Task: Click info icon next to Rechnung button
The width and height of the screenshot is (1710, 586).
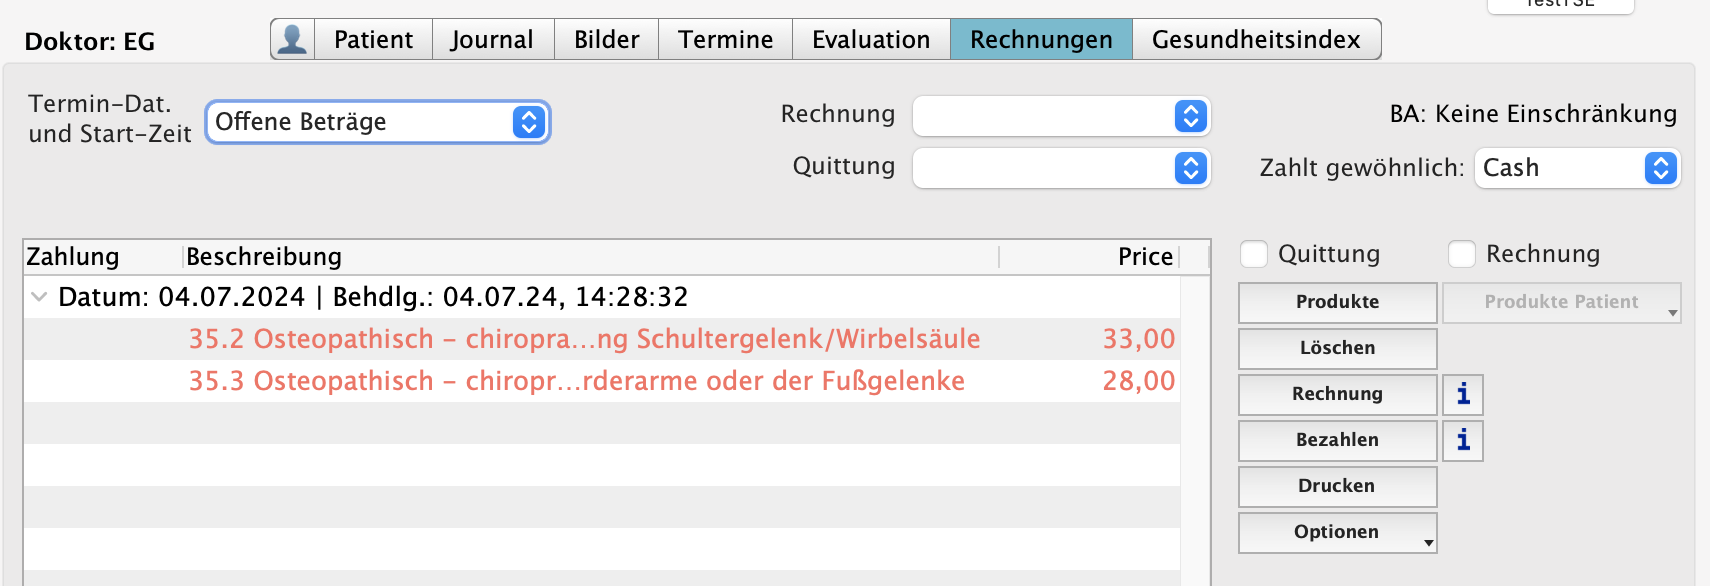Action: tap(1462, 394)
